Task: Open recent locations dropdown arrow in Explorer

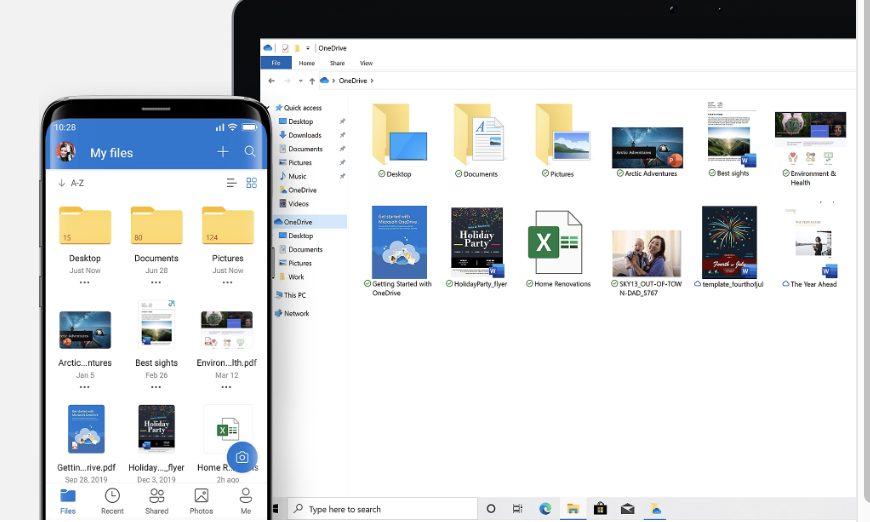Action: [x=301, y=81]
